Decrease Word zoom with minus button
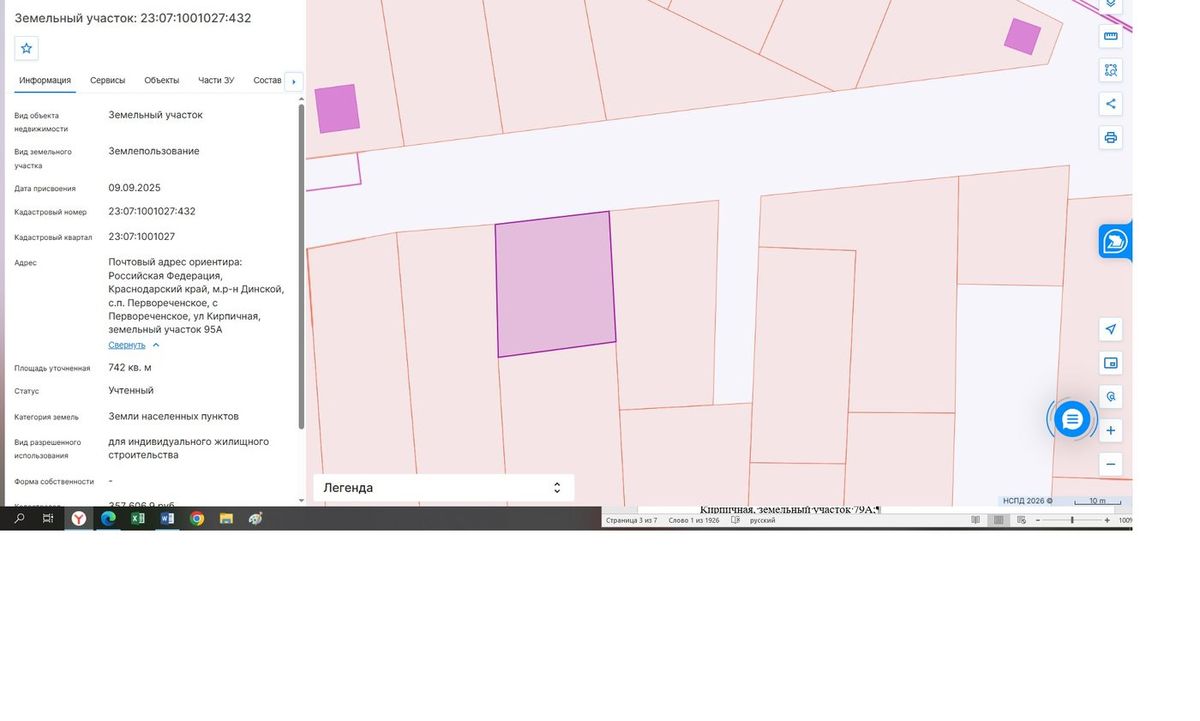Screen dimensions: 1200x721 pyautogui.click(x=1038, y=520)
